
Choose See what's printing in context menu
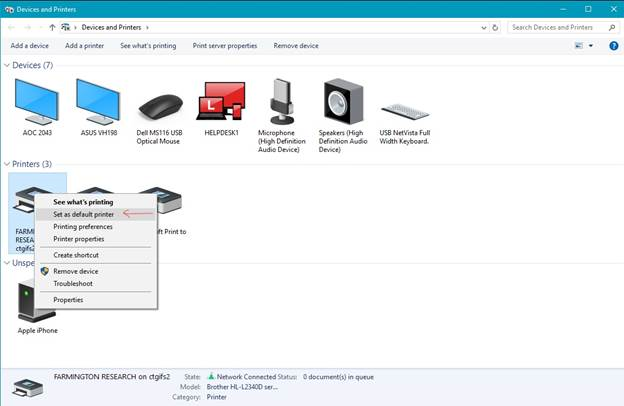83,202
